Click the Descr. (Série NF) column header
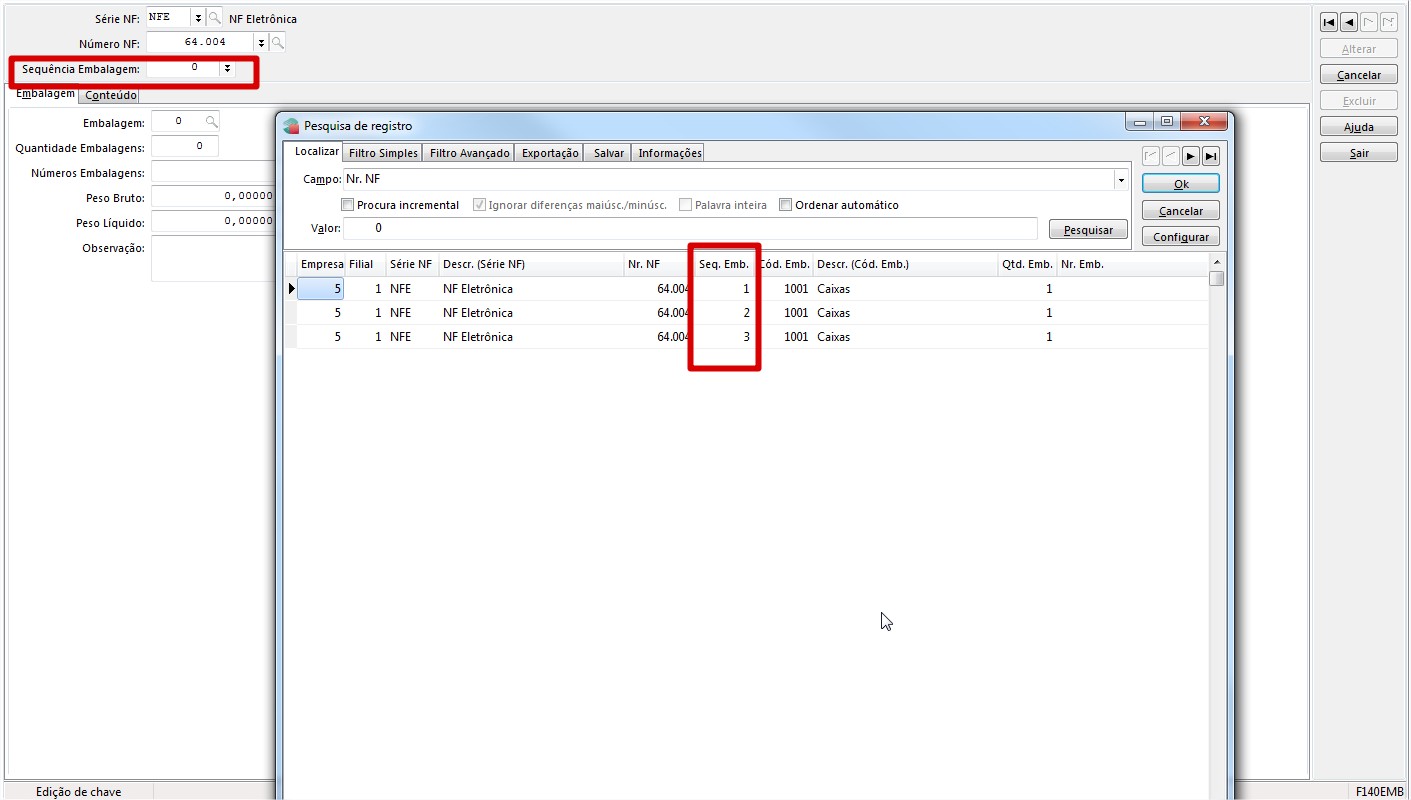1411x800 pixels. [531, 264]
